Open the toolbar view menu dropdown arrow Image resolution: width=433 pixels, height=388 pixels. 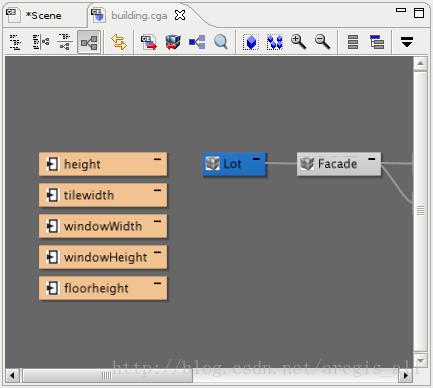(407, 42)
